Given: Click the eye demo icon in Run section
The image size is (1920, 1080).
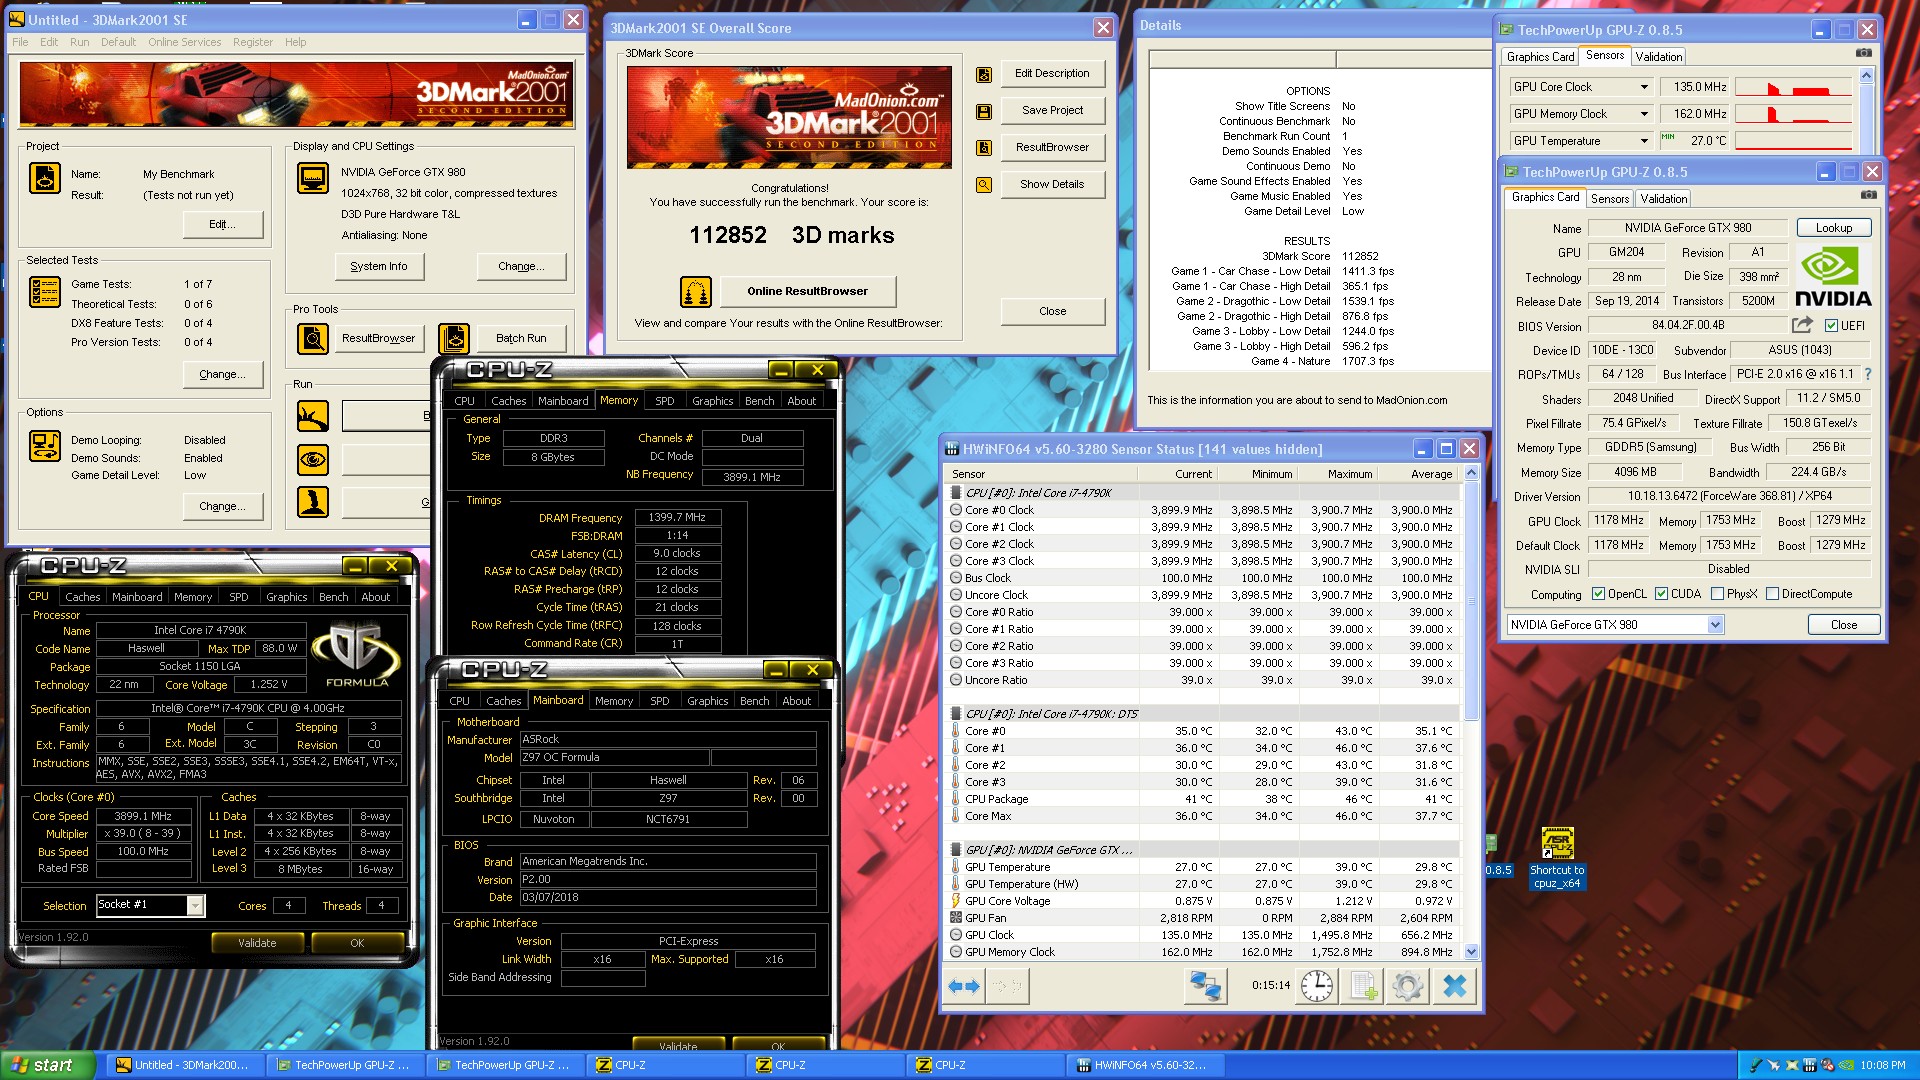Looking at the screenshot, I should click(313, 459).
